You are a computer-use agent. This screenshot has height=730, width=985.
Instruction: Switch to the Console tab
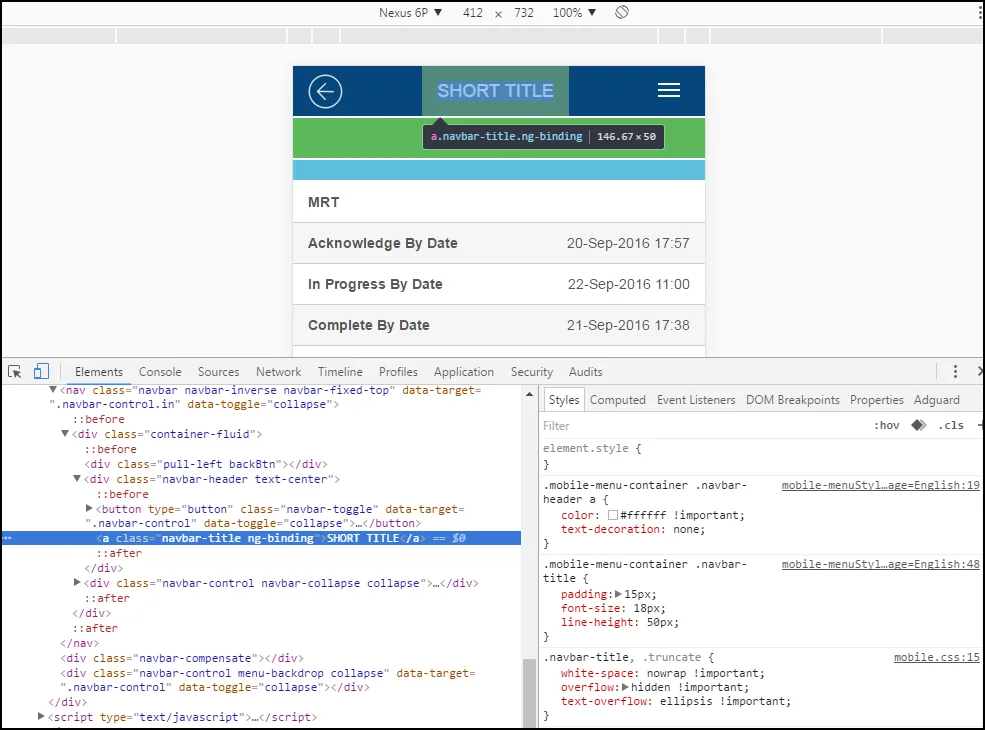(x=160, y=372)
